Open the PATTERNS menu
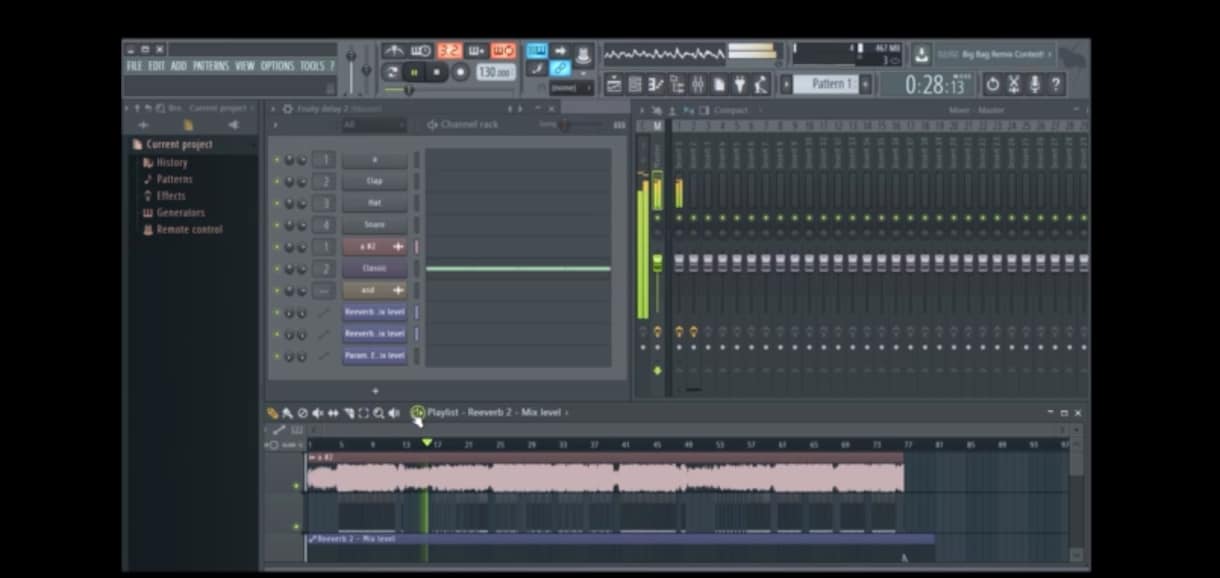The width and height of the screenshot is (1220, 578). point(211,66)
